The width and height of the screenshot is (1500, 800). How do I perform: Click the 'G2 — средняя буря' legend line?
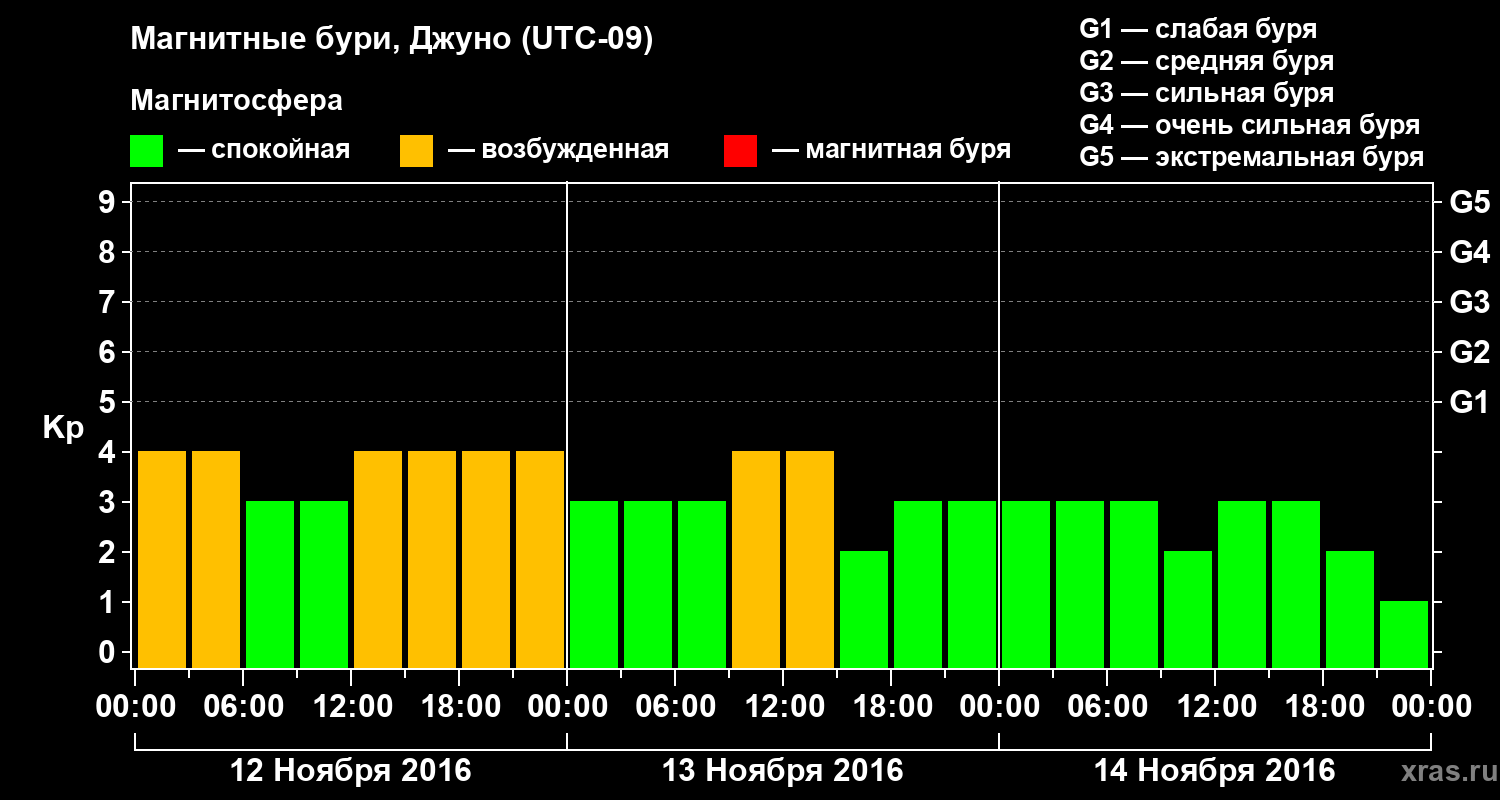coord(1207,61)
